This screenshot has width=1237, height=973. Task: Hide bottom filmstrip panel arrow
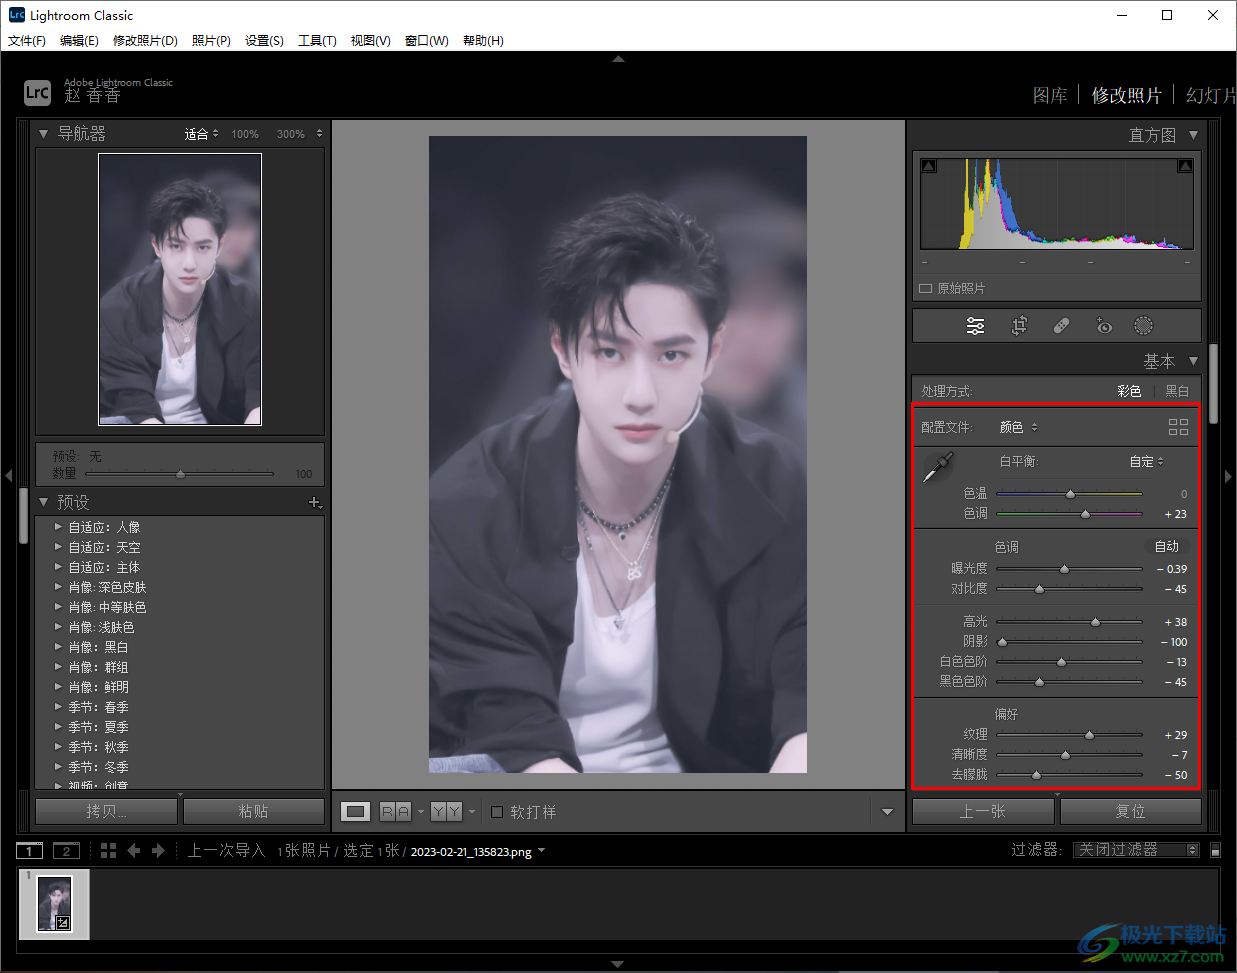(x=618, y=964)
